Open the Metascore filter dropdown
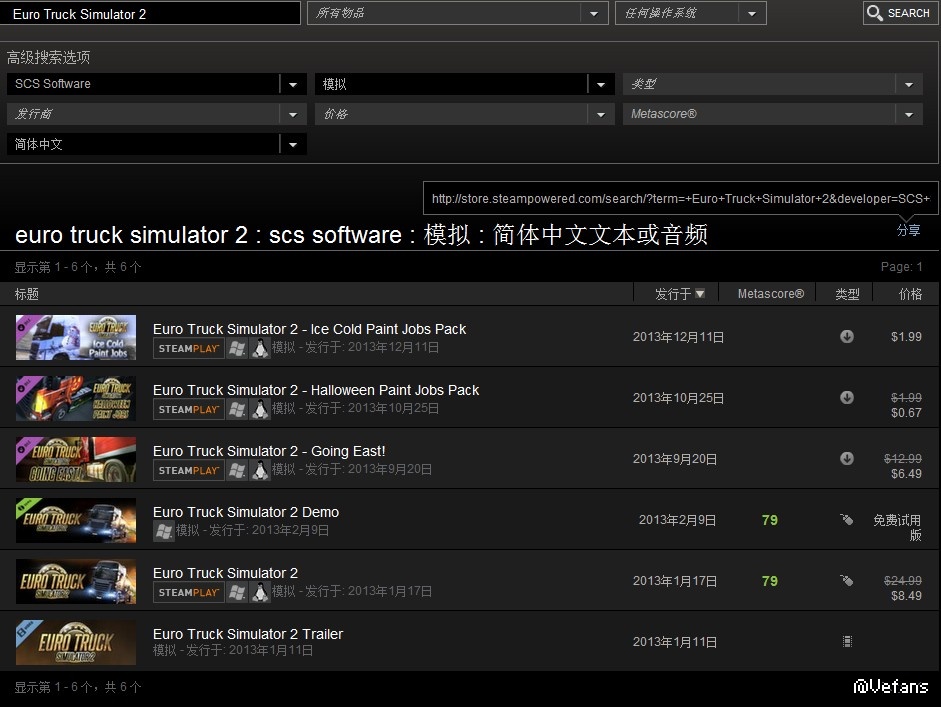Screen dimensions: 941x707 [x=909, y=115]
